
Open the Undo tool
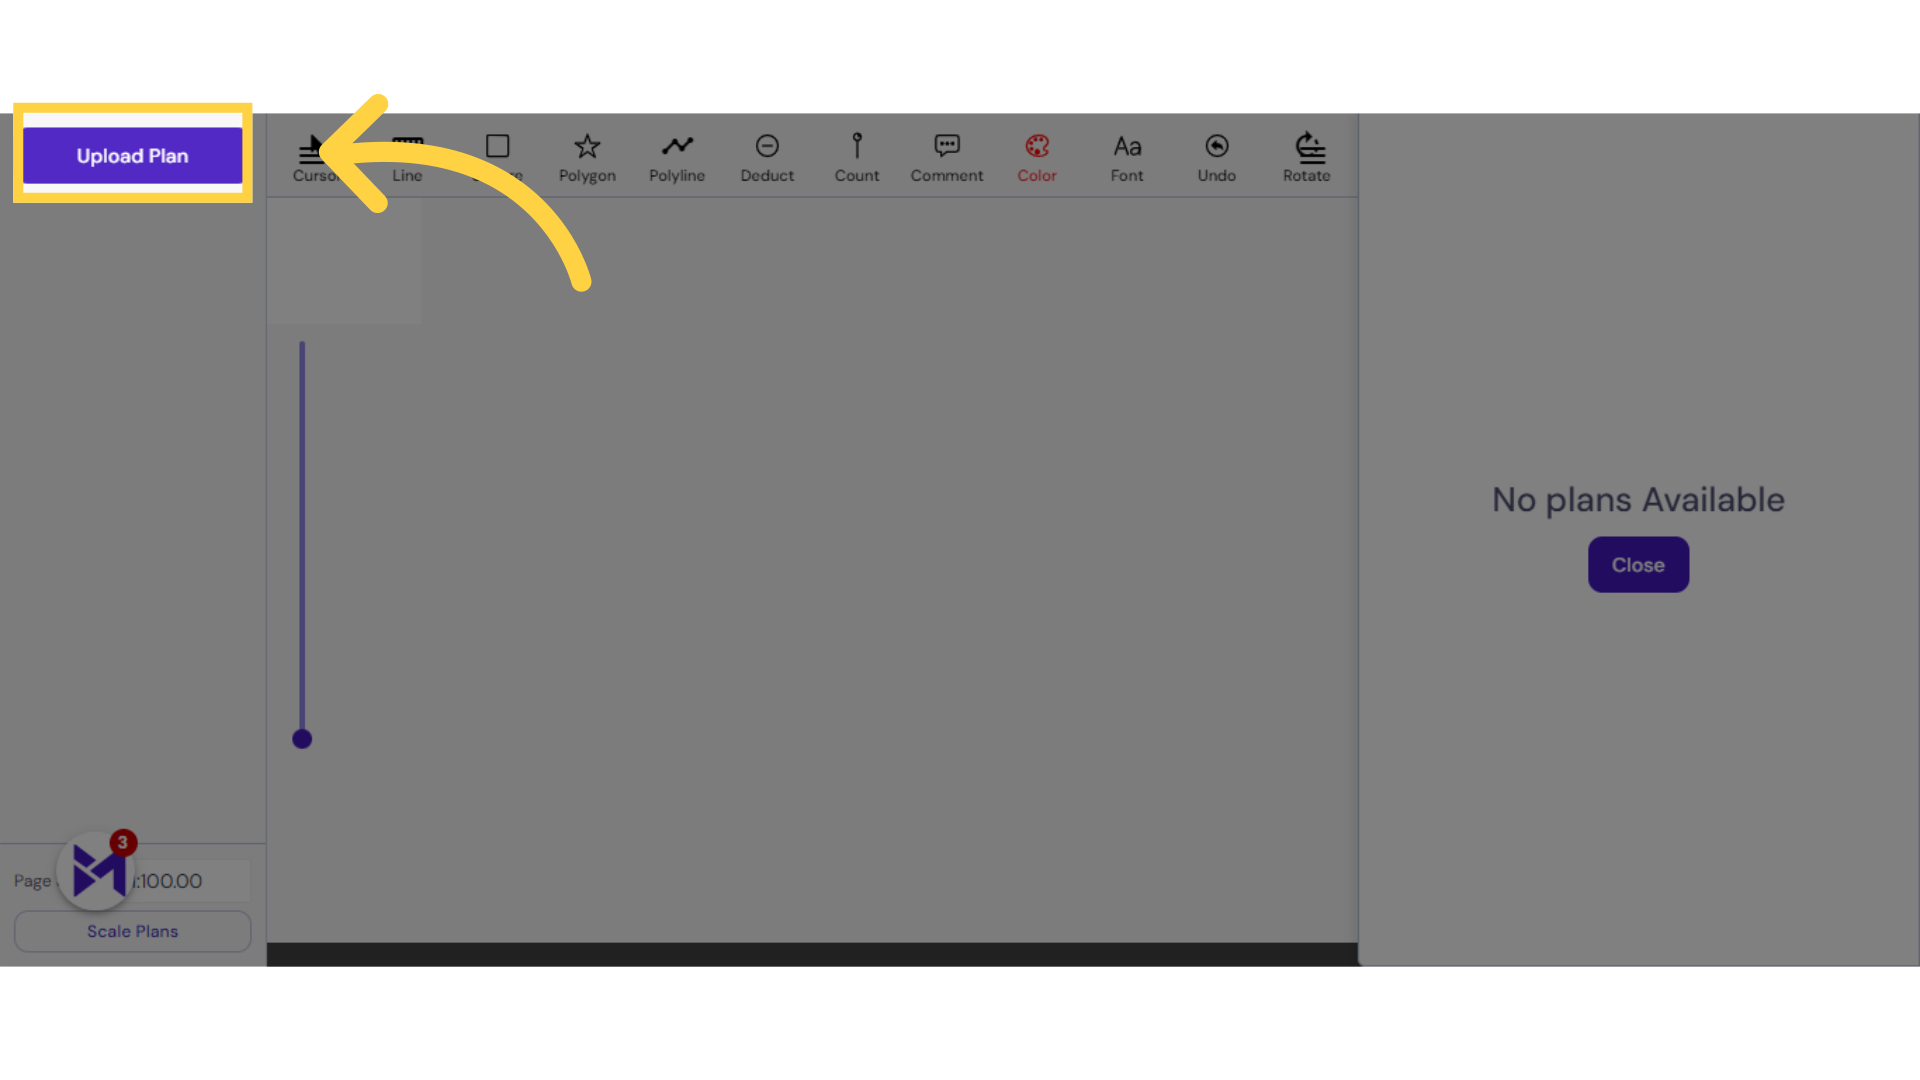point(1217,154)
